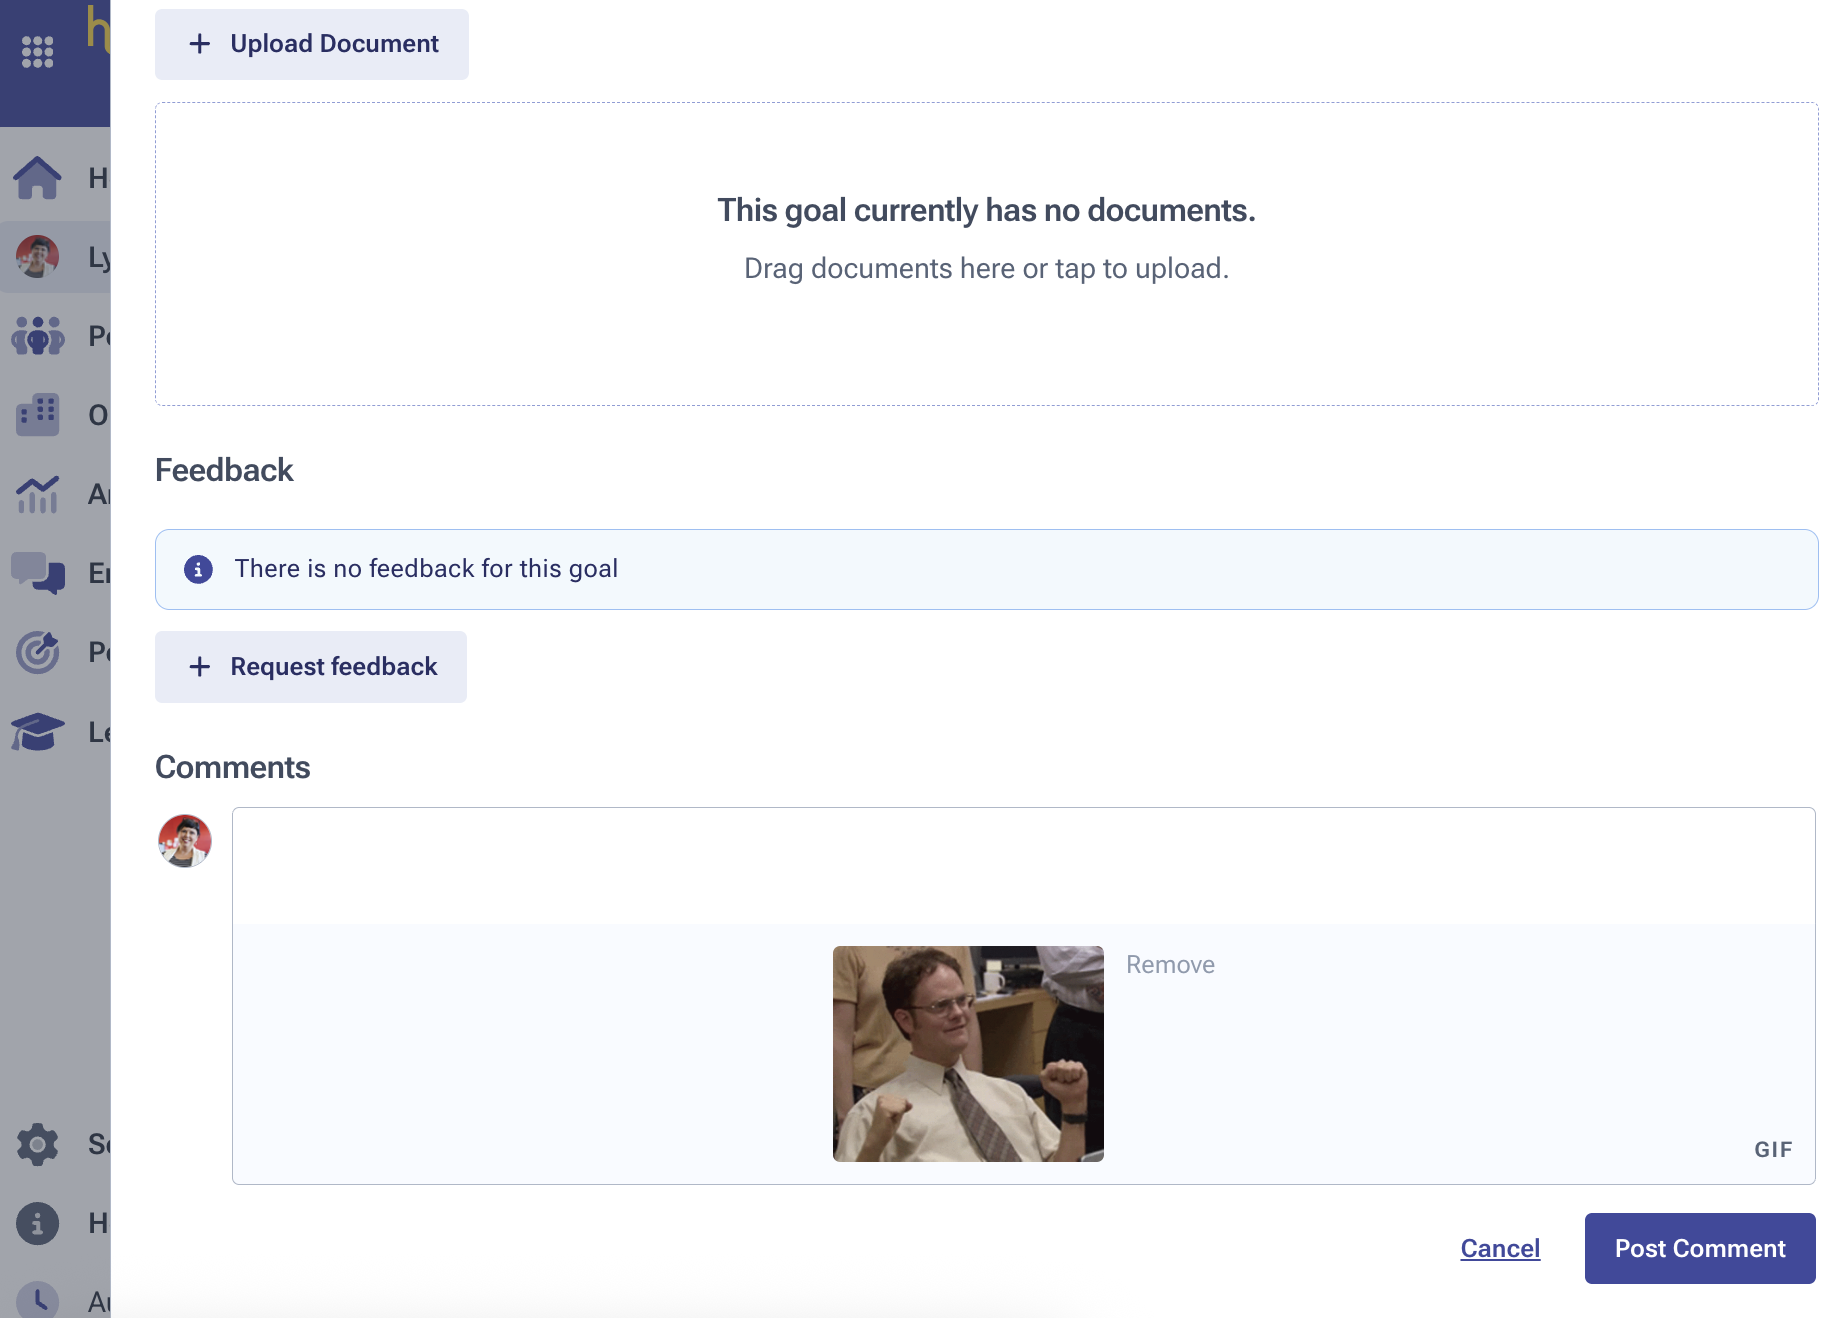Screen dimensions: 1840x1318
Task: Select the target goal icon in sidebar
Action: (x=37, y=652)
